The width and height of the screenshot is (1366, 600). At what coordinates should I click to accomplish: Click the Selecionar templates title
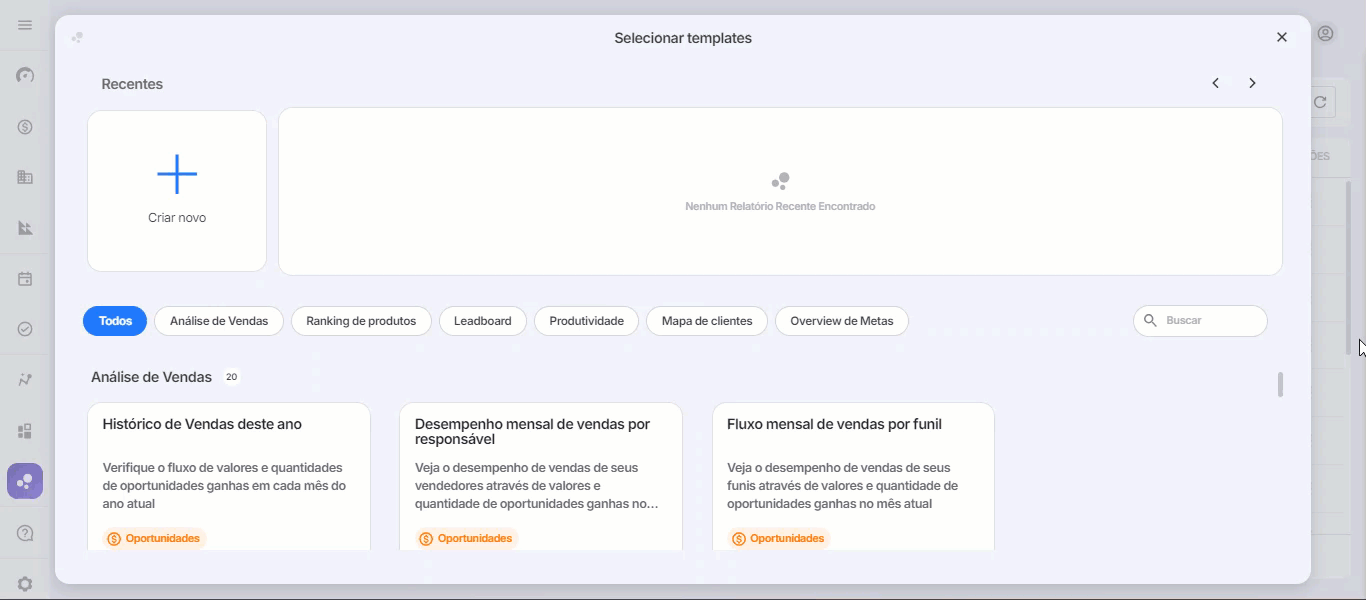(683, 38)
